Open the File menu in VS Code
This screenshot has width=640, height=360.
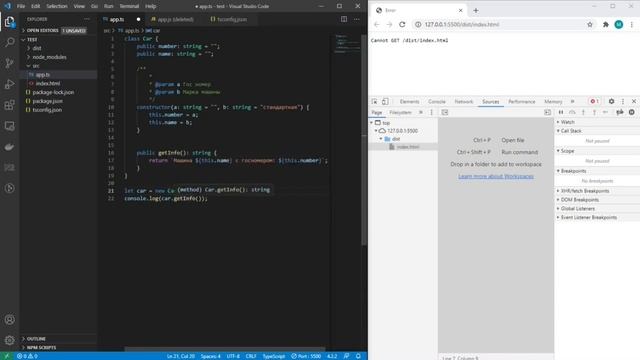point(21,6)
